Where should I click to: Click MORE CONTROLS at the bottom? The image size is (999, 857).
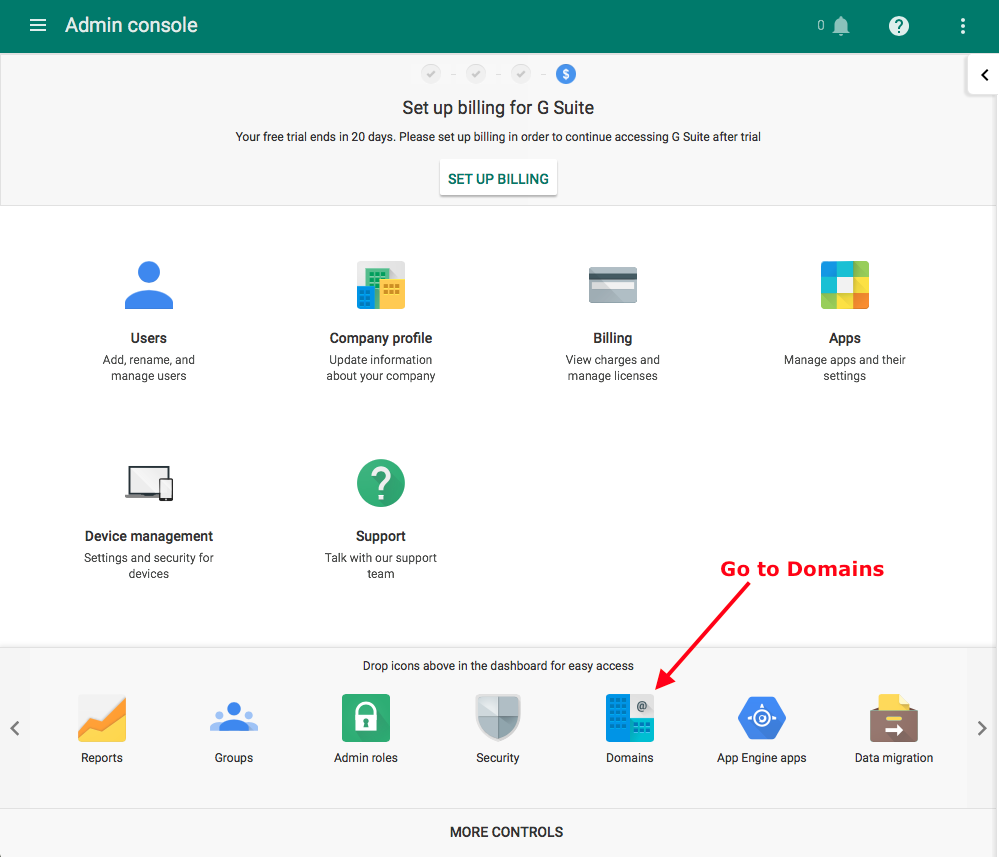pyautogui.click(x=507, y=832)
